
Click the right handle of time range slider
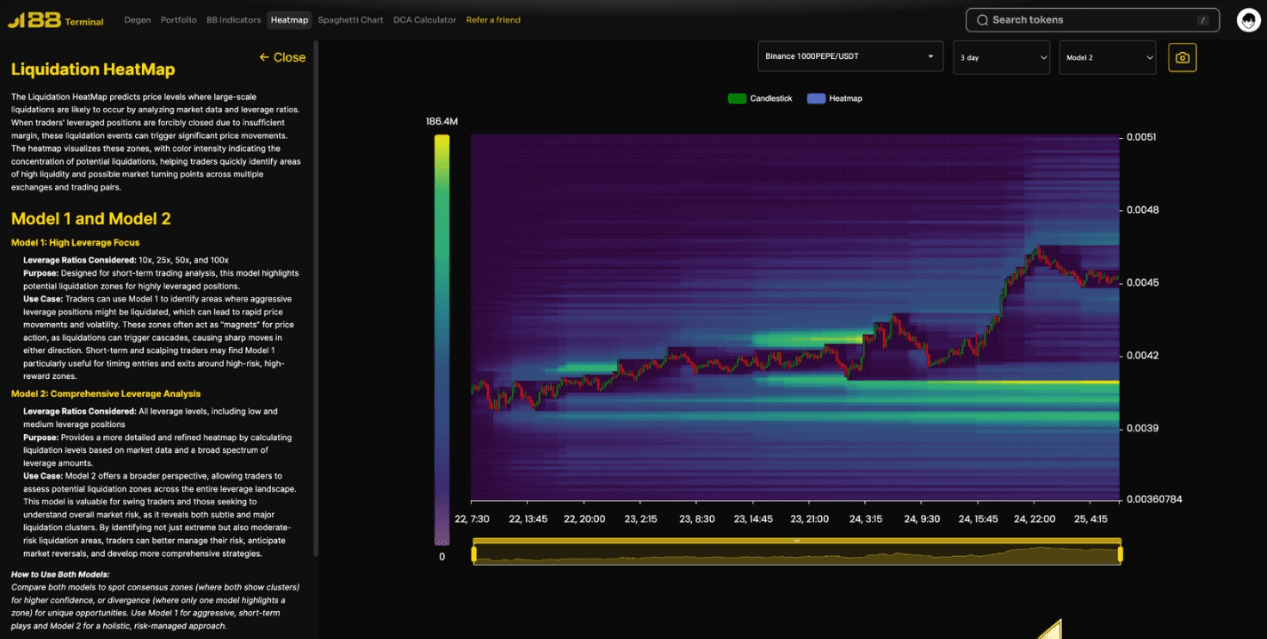tap(1120, 553)
